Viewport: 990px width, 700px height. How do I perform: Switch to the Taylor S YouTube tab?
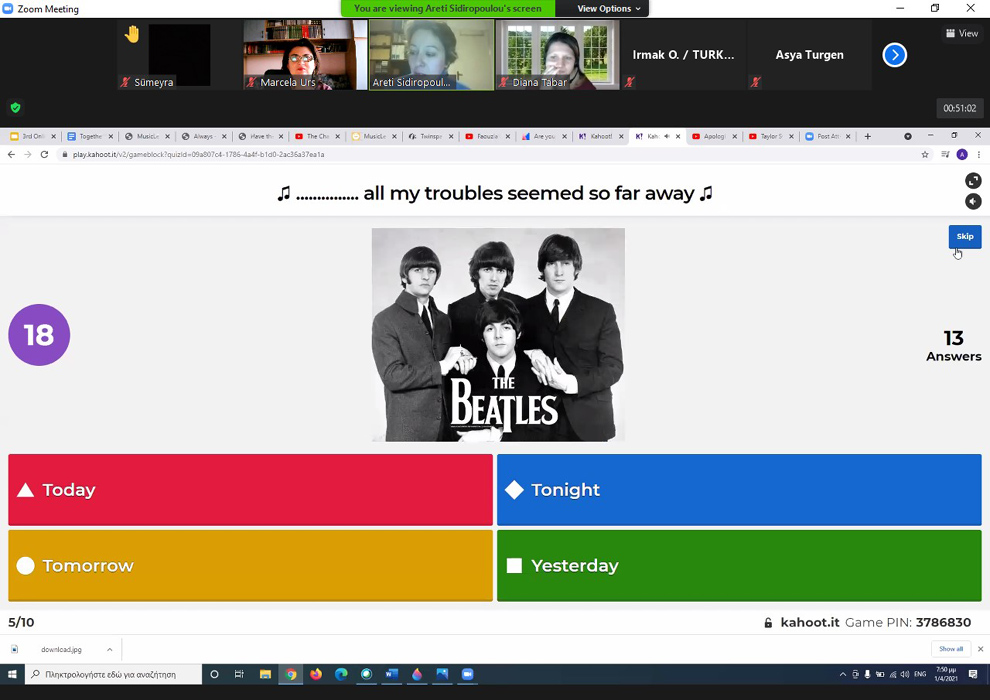tap(770, 136)
